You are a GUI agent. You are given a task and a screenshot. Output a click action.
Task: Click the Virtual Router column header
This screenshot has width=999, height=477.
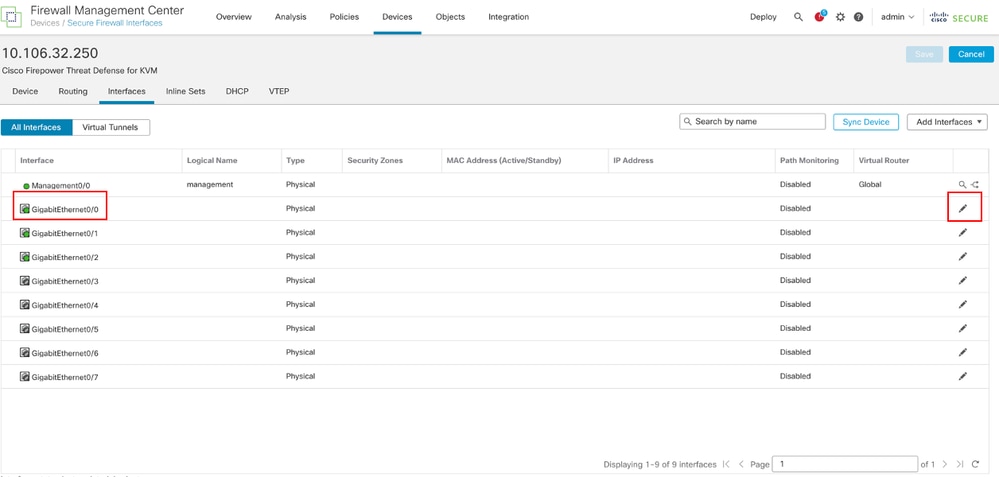click(884, 160)
